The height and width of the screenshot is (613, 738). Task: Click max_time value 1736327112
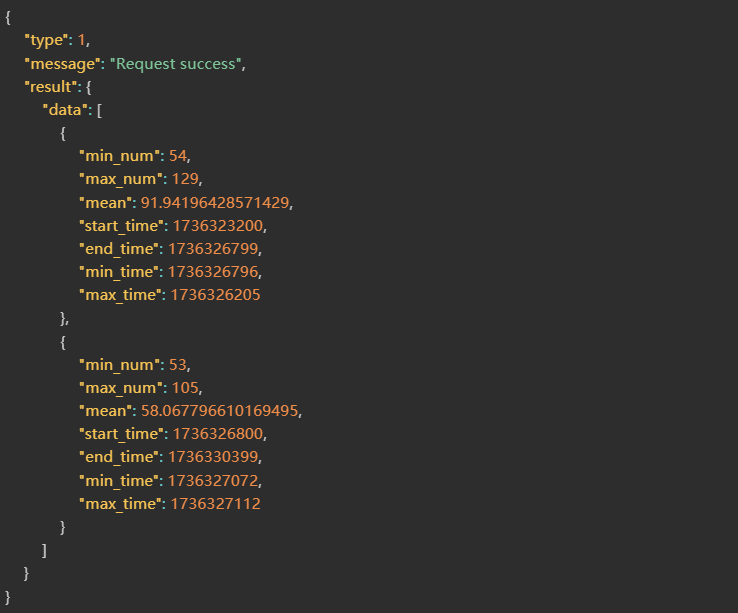pos(215,504)
